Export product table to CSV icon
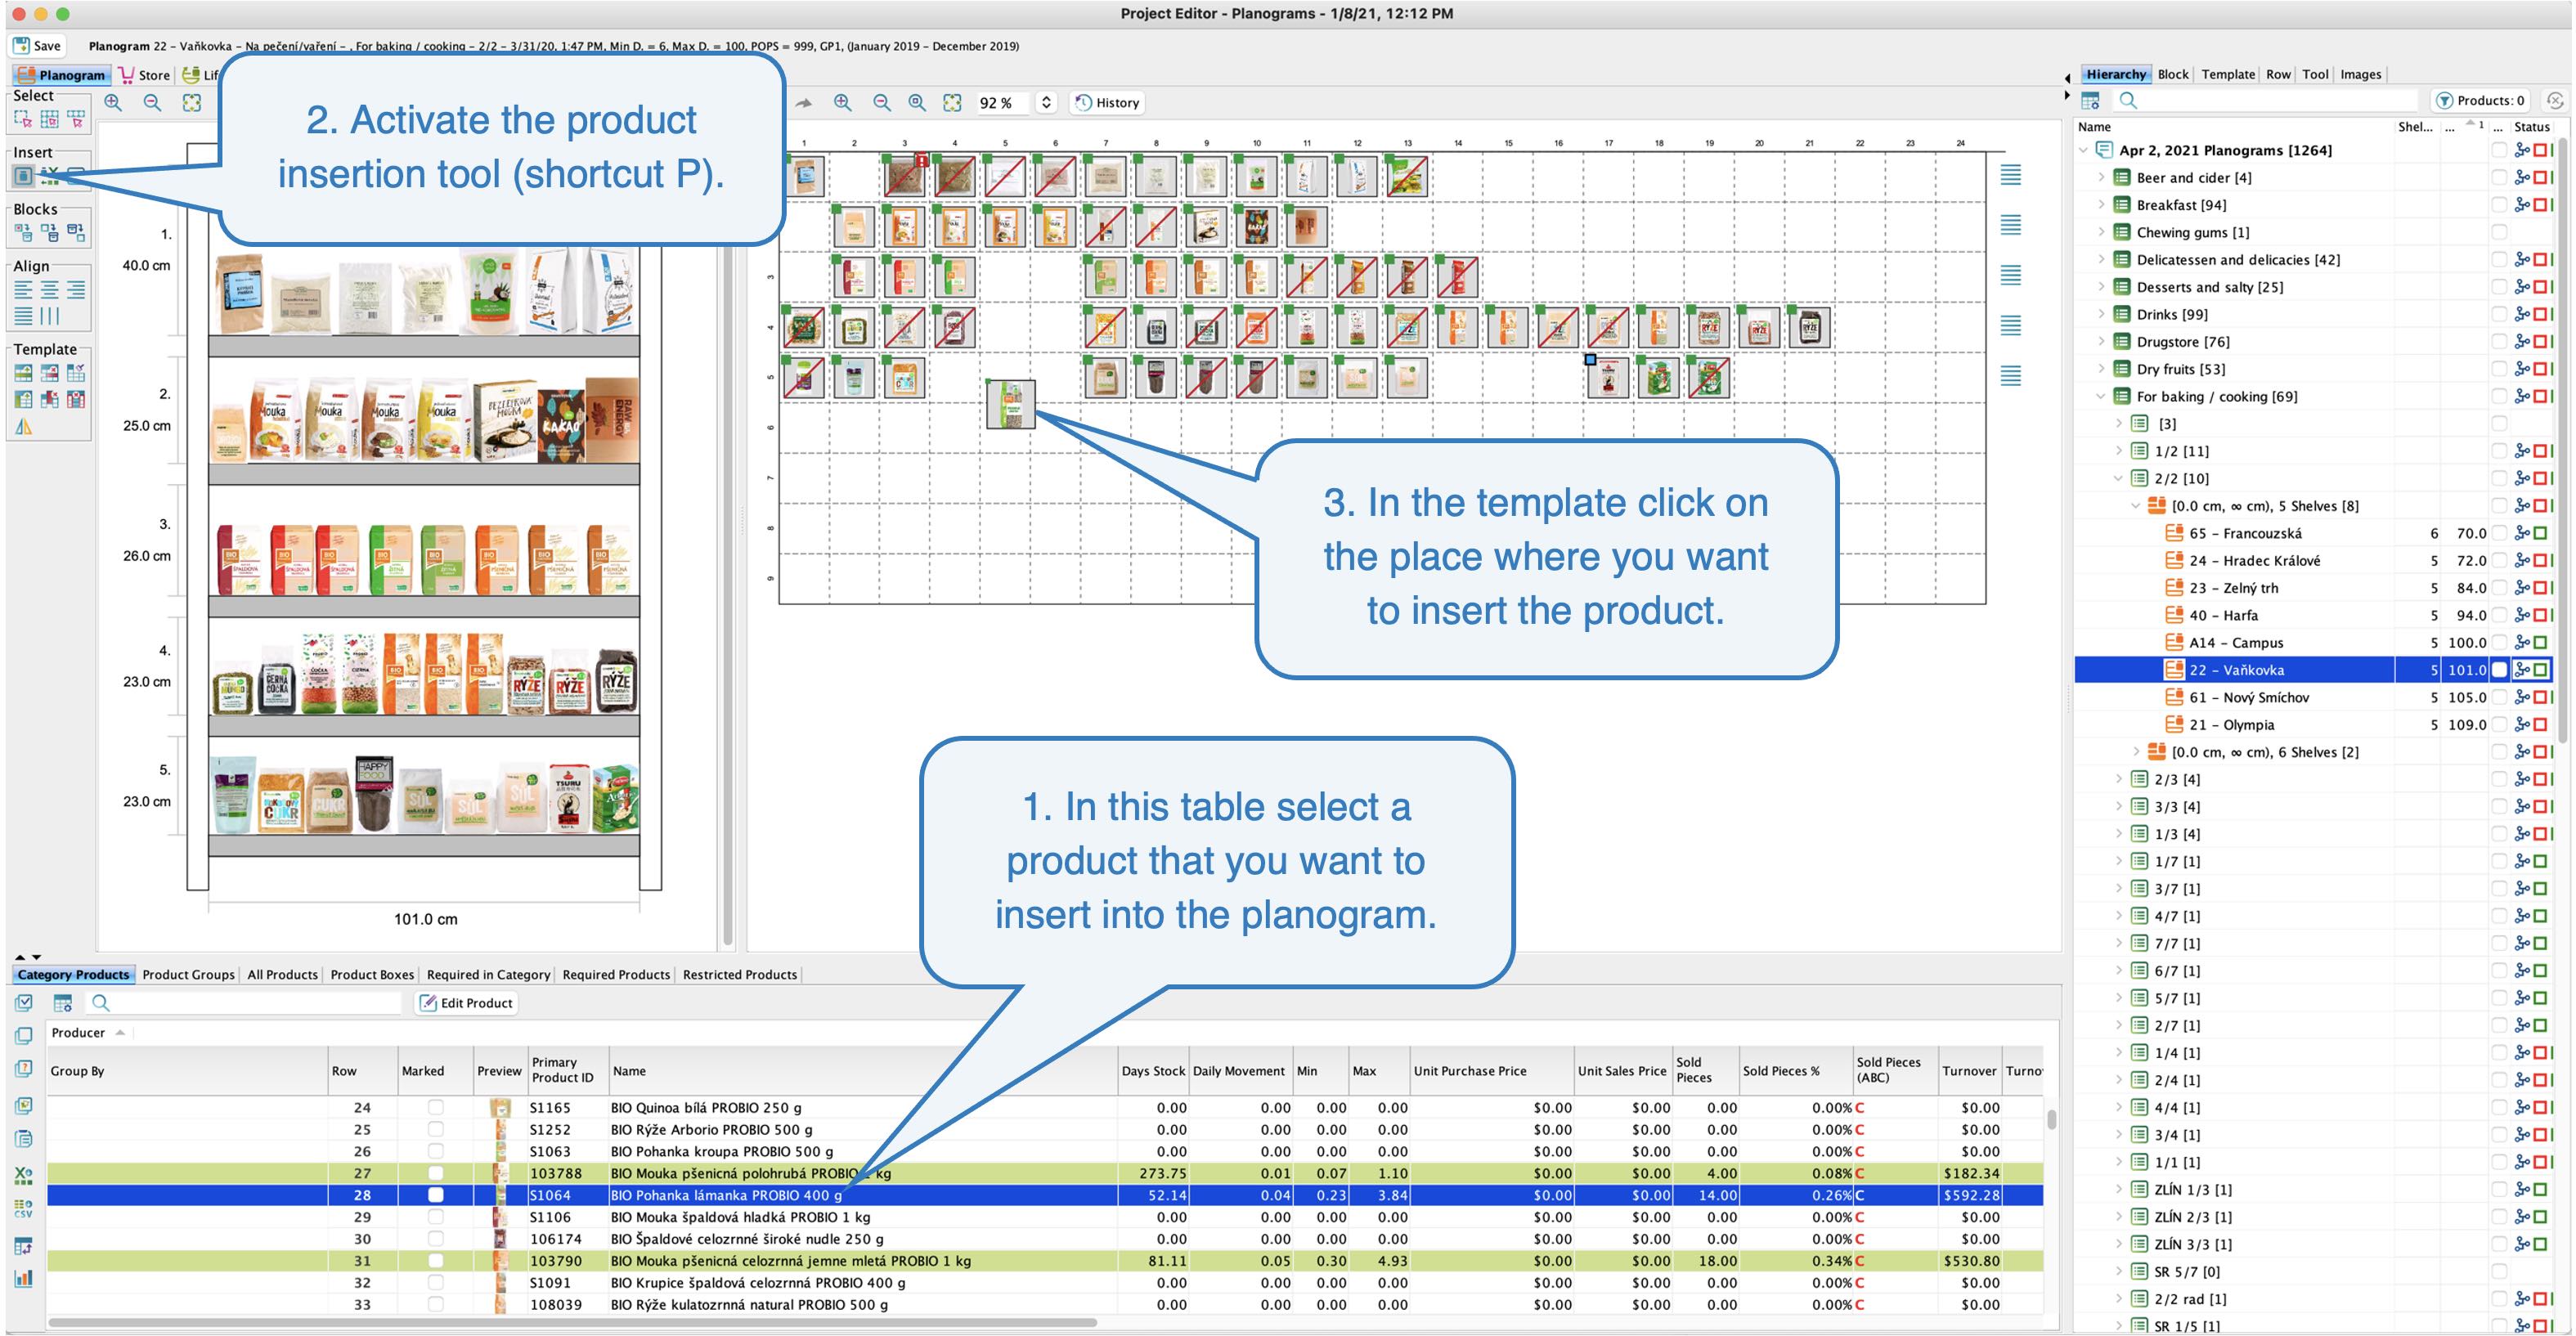The width and height of the screenshot is (2576, 1336). (x=24, y=1209)
